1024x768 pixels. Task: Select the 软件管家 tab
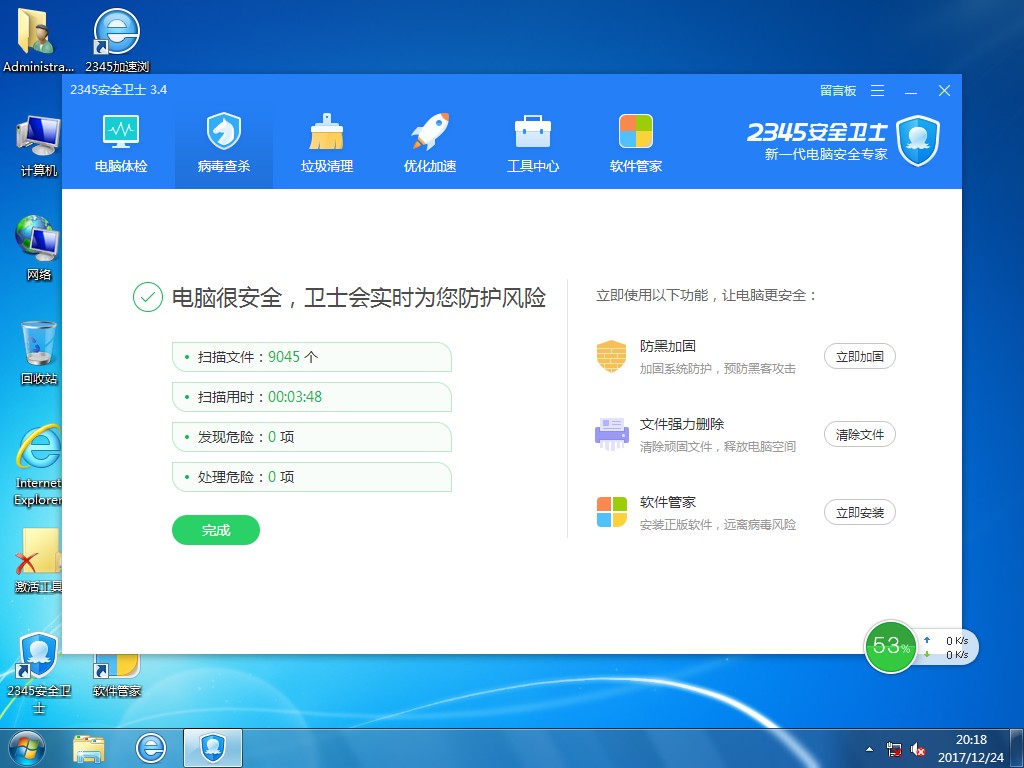pyautogui.click(x=635, y=144)
